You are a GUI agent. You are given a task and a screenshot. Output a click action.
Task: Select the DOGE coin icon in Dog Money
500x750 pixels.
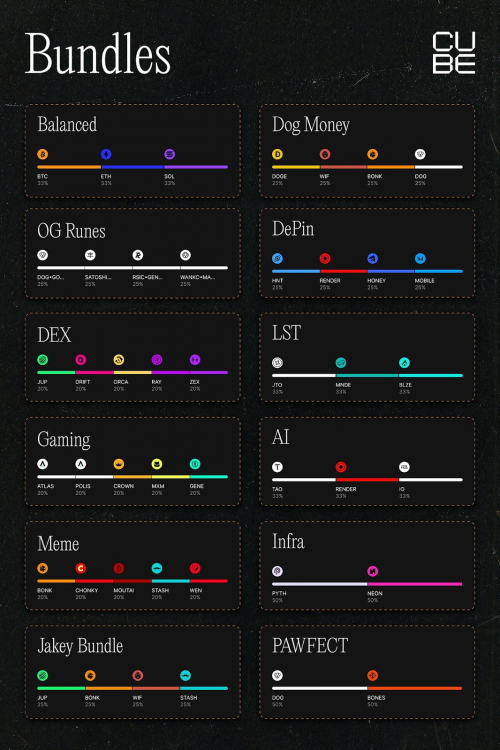coord(278,154)
